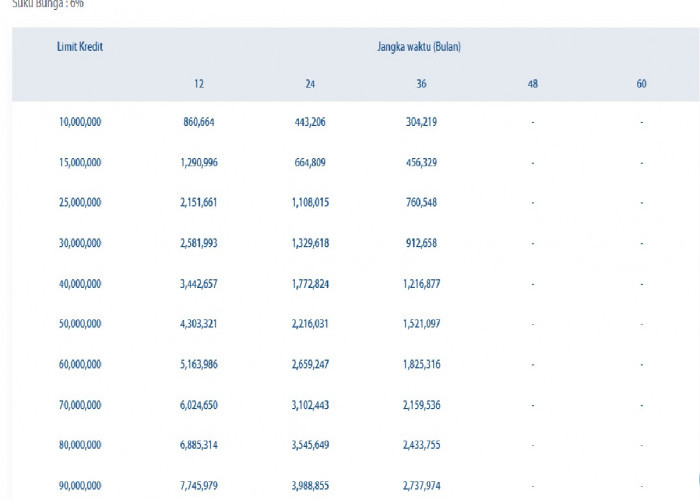This screenshot has height=500, width=700.
Task: Click the 10,000,000 credit limit row label
Action: [x=80, y=122]
